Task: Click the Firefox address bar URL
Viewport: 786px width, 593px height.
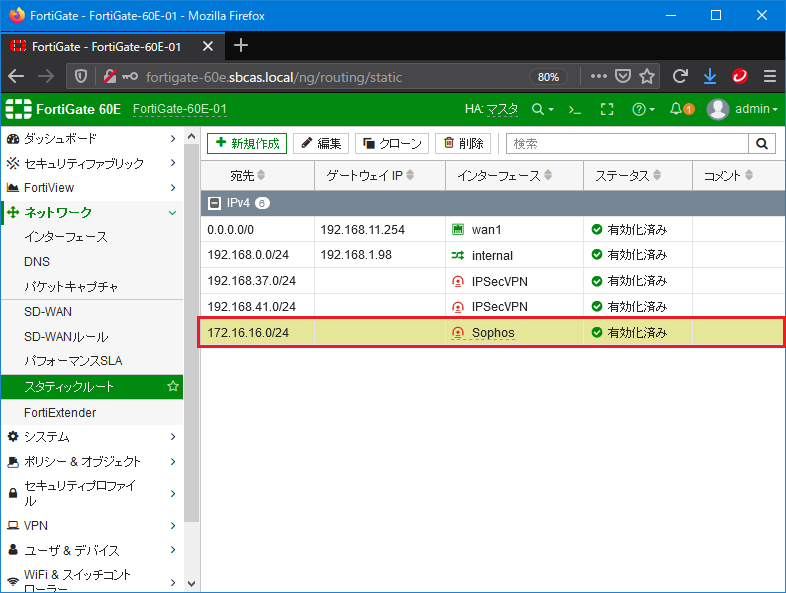Action: click(x=274, y=77)
